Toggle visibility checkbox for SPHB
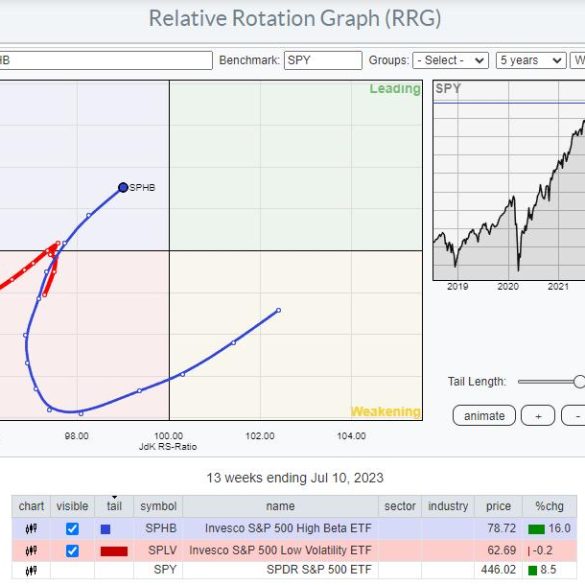 72,529
